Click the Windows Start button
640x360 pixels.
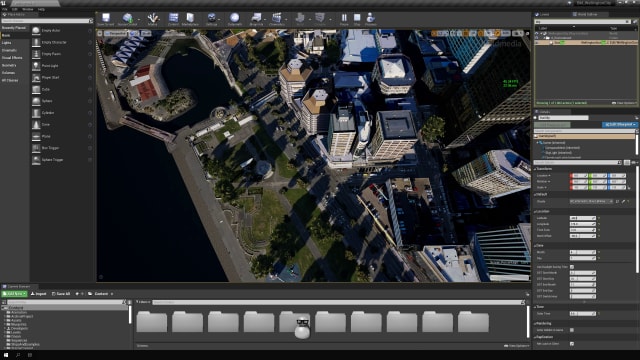tap(6, 355)
